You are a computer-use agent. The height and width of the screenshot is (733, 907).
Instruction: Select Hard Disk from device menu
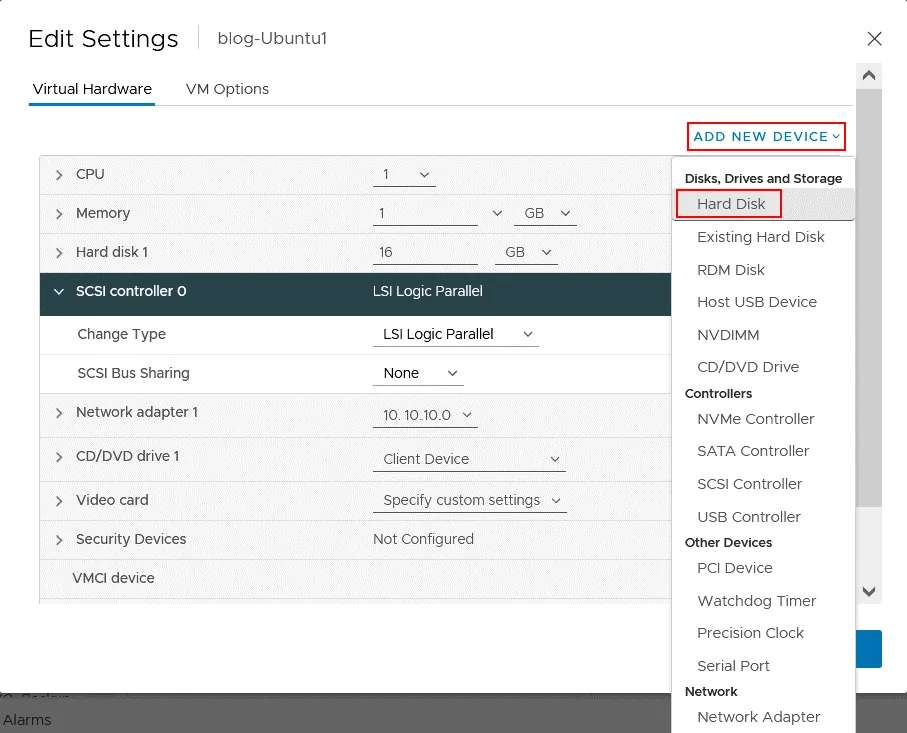pyautogui.click(x=731, y=204)
